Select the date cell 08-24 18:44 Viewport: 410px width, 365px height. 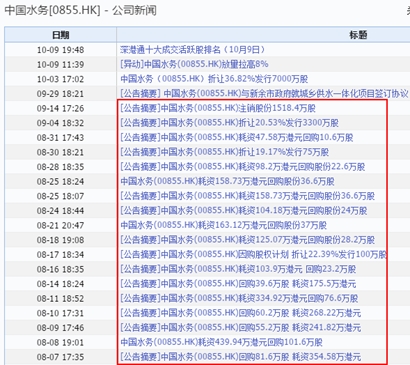click(x=60, y=211)
